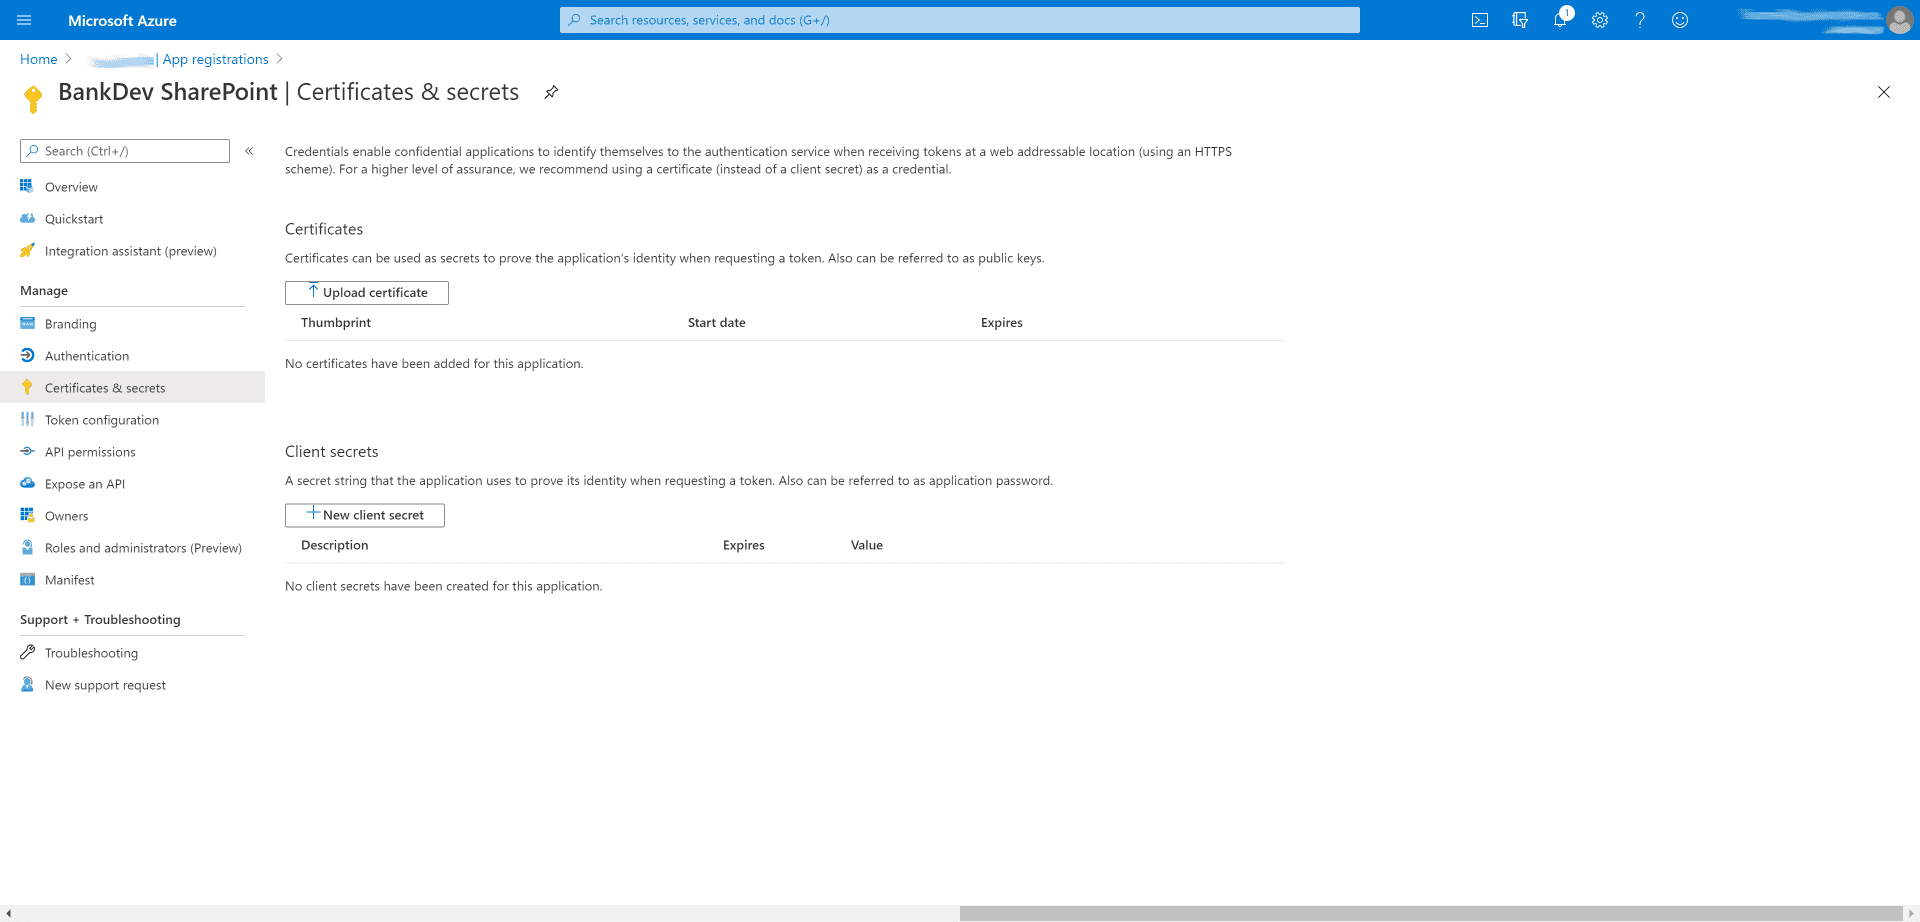Click the Microsoft Azure logo text
This screenshot has height=922, width=1920.
pyautogui.click(x=122, y=20)
